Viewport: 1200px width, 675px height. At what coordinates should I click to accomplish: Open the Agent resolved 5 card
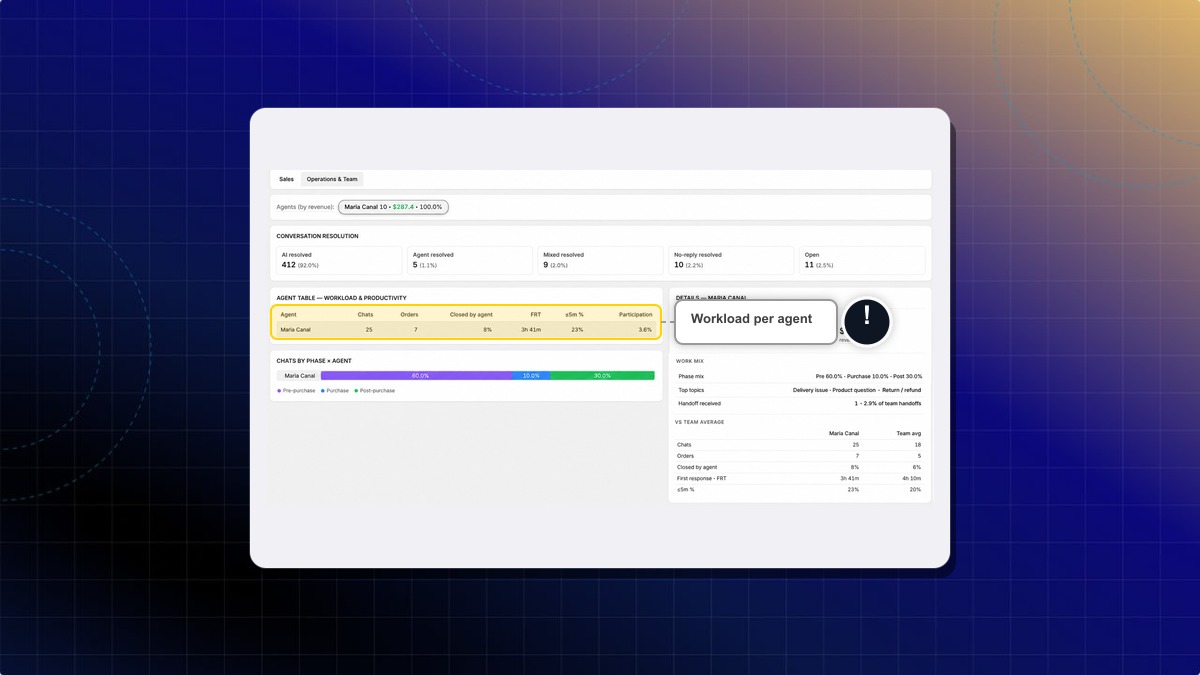point(471,261)
